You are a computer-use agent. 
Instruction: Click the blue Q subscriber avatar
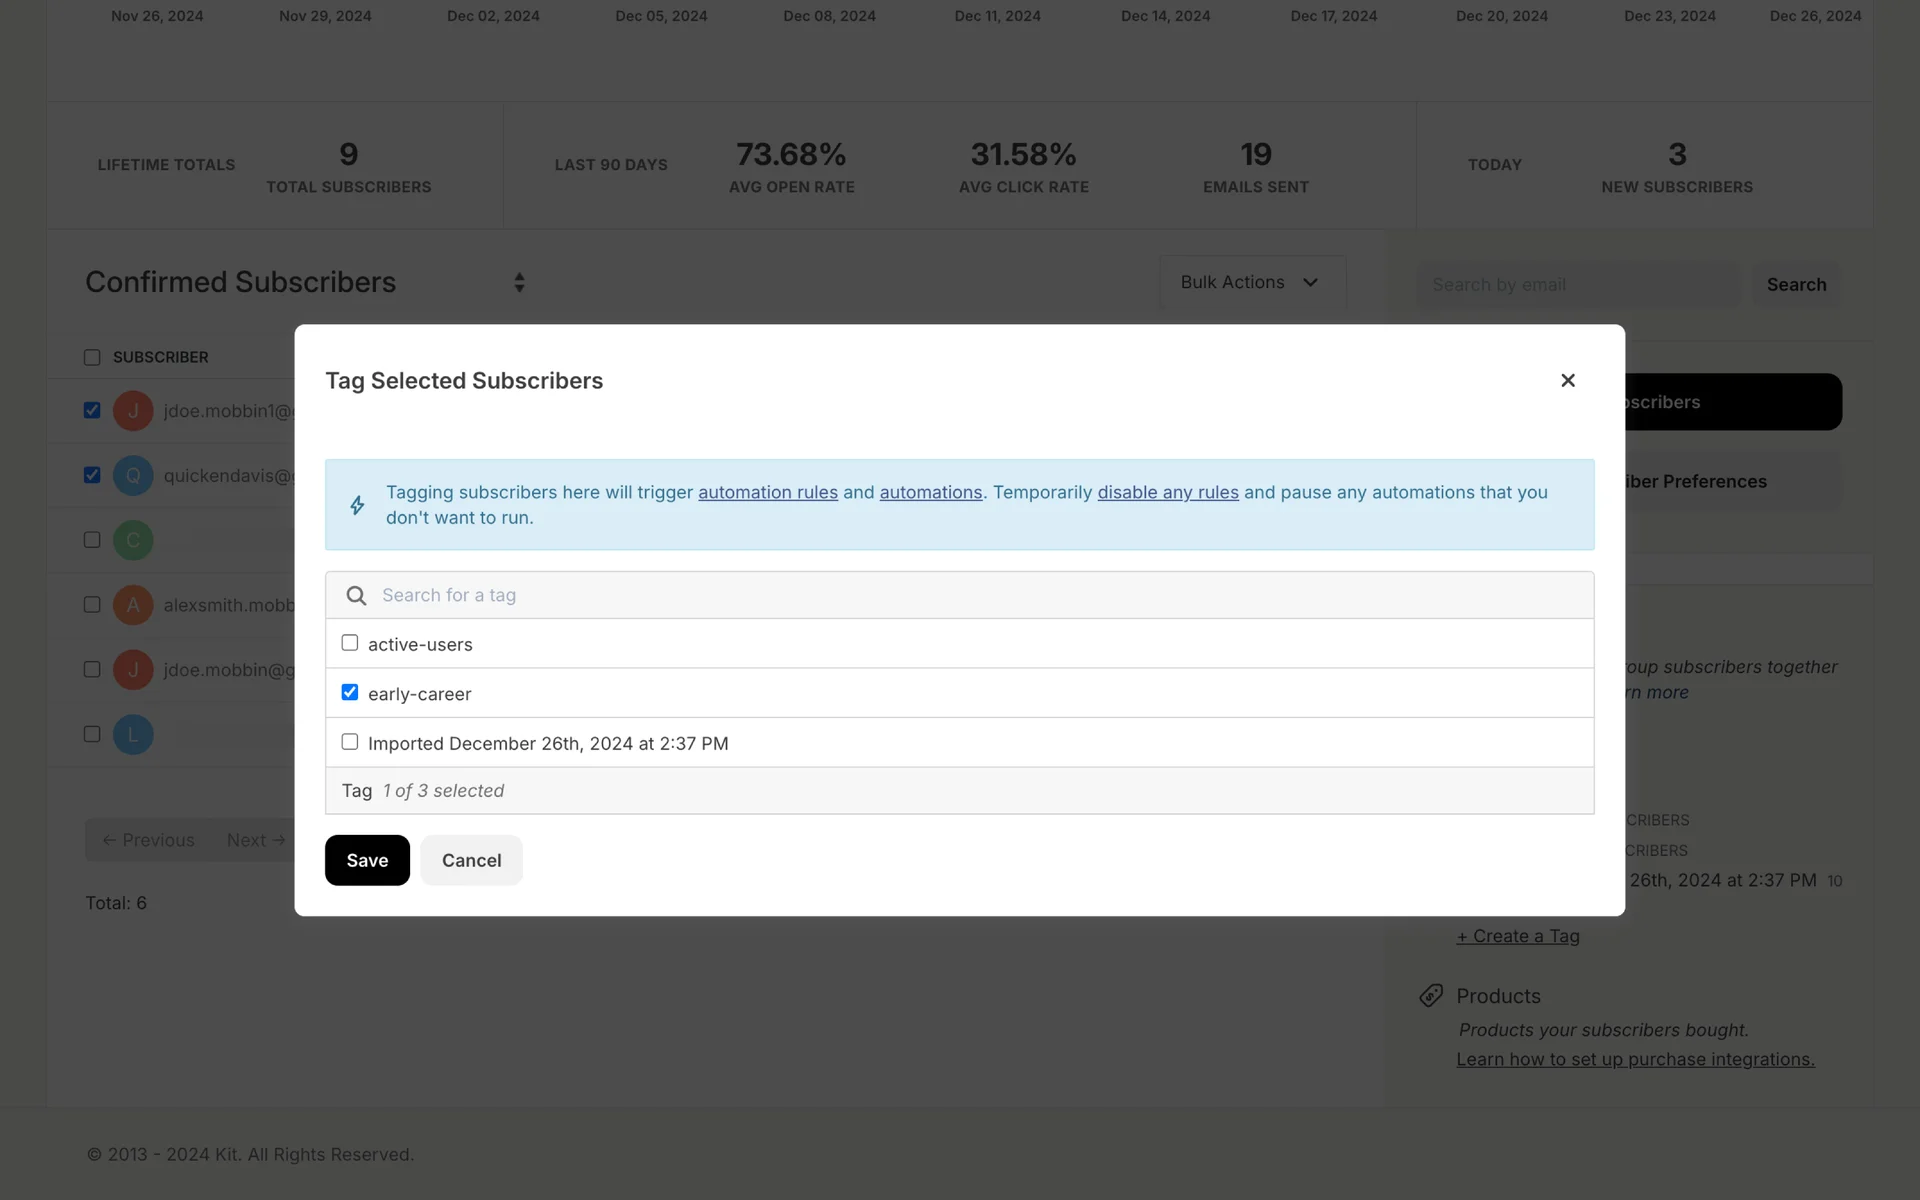(133, 476)
